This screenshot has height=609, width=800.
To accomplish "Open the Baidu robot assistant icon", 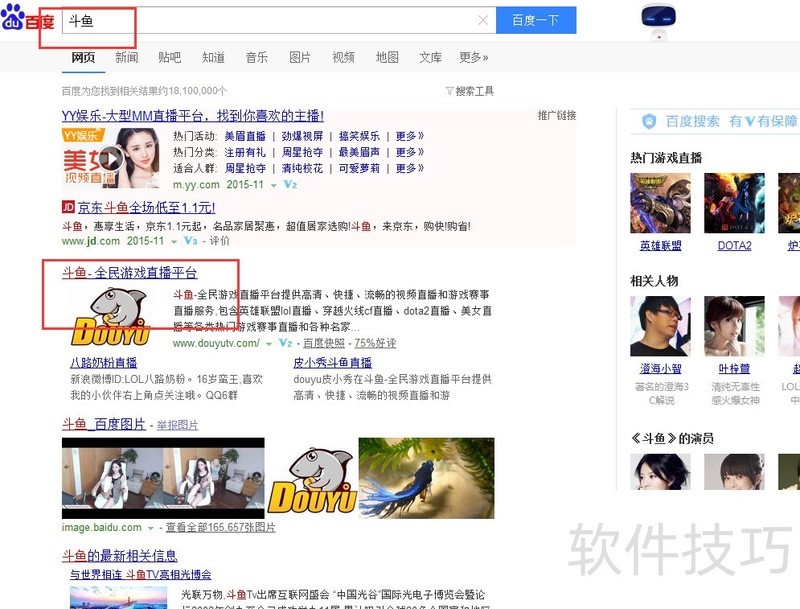I will point(658,21).
